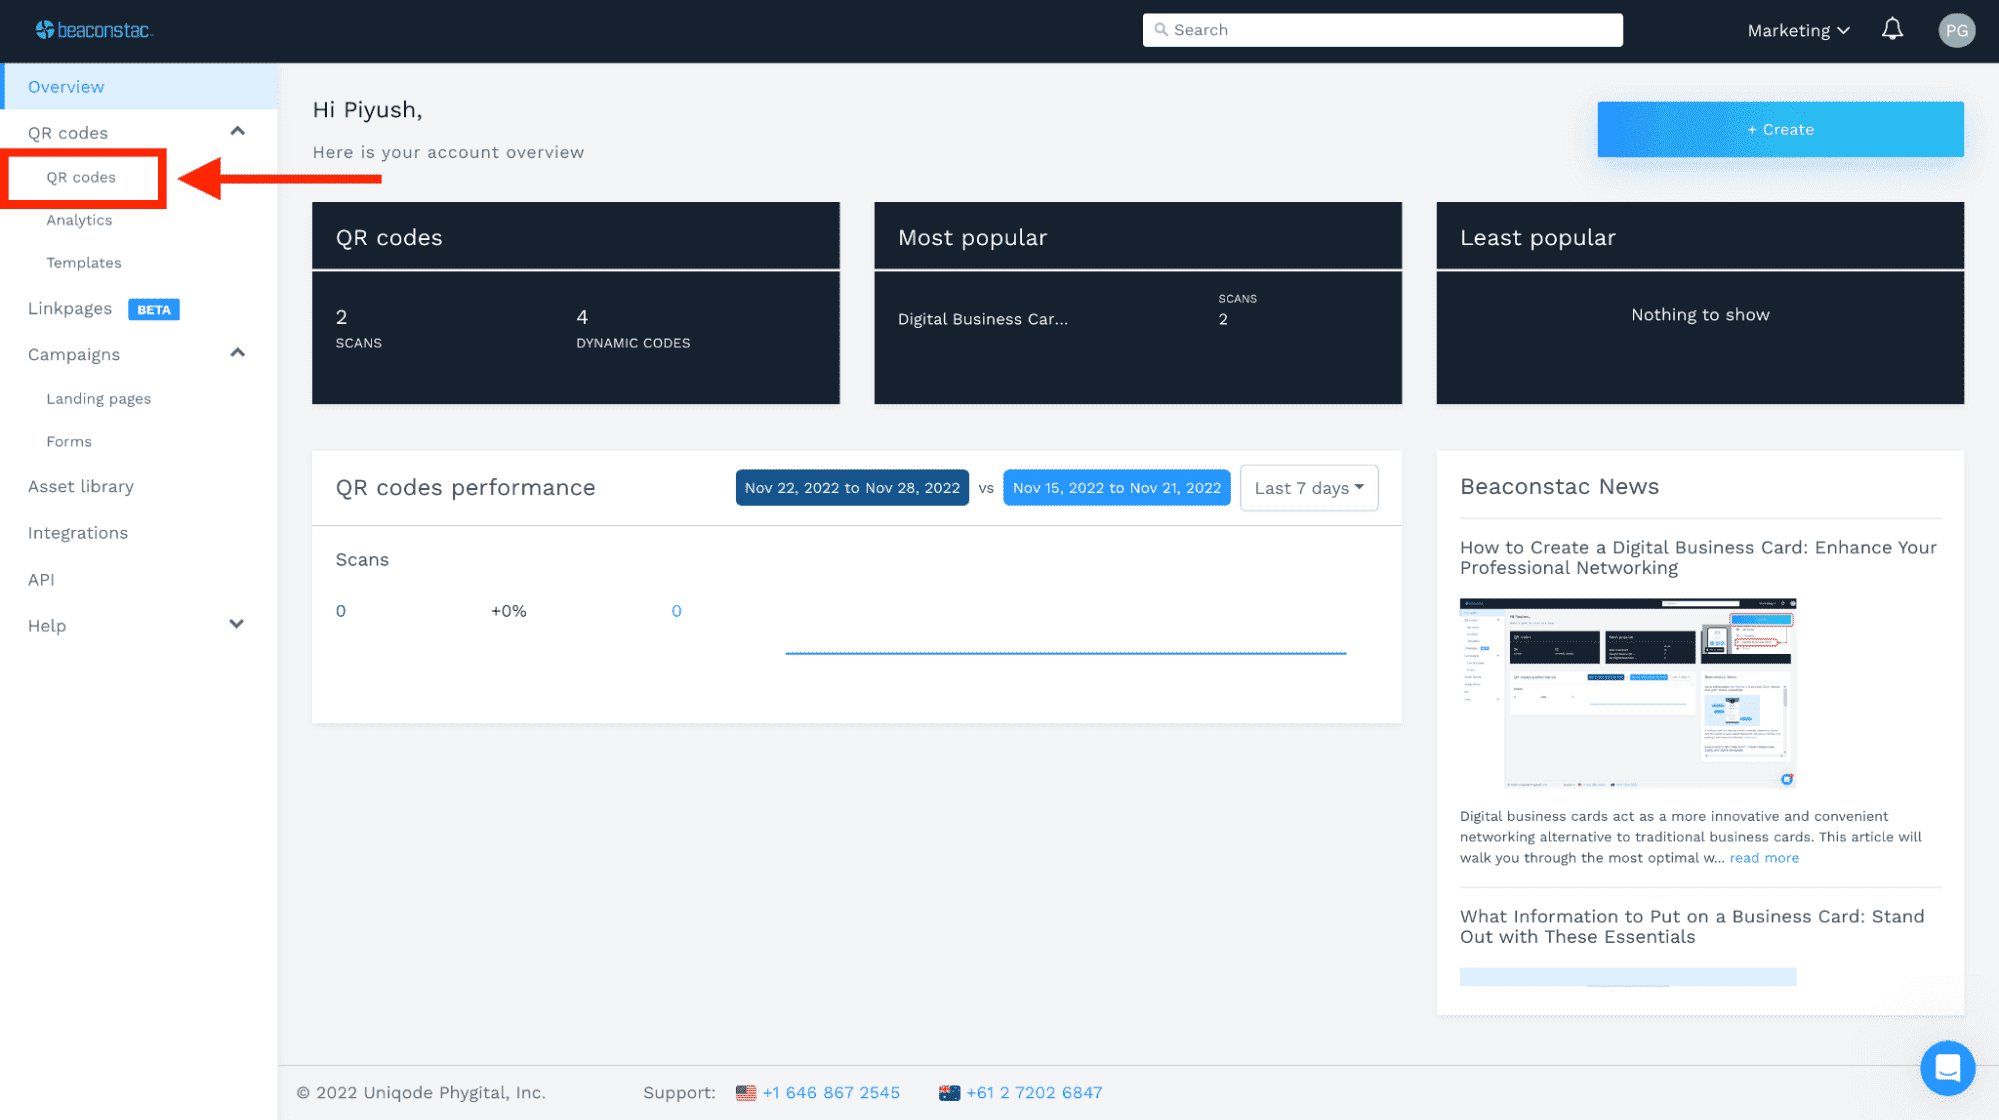Go to the Overview page

click(139, 87)
